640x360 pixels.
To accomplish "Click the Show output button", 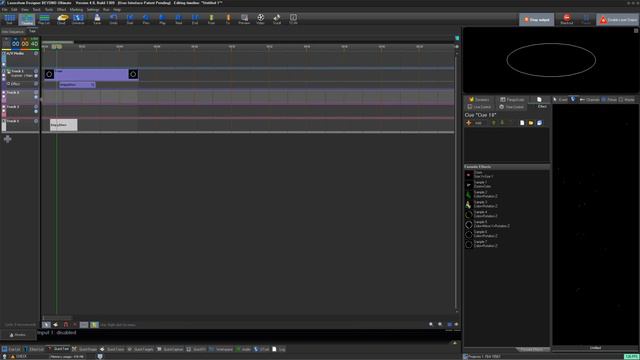I will (536, 20).
